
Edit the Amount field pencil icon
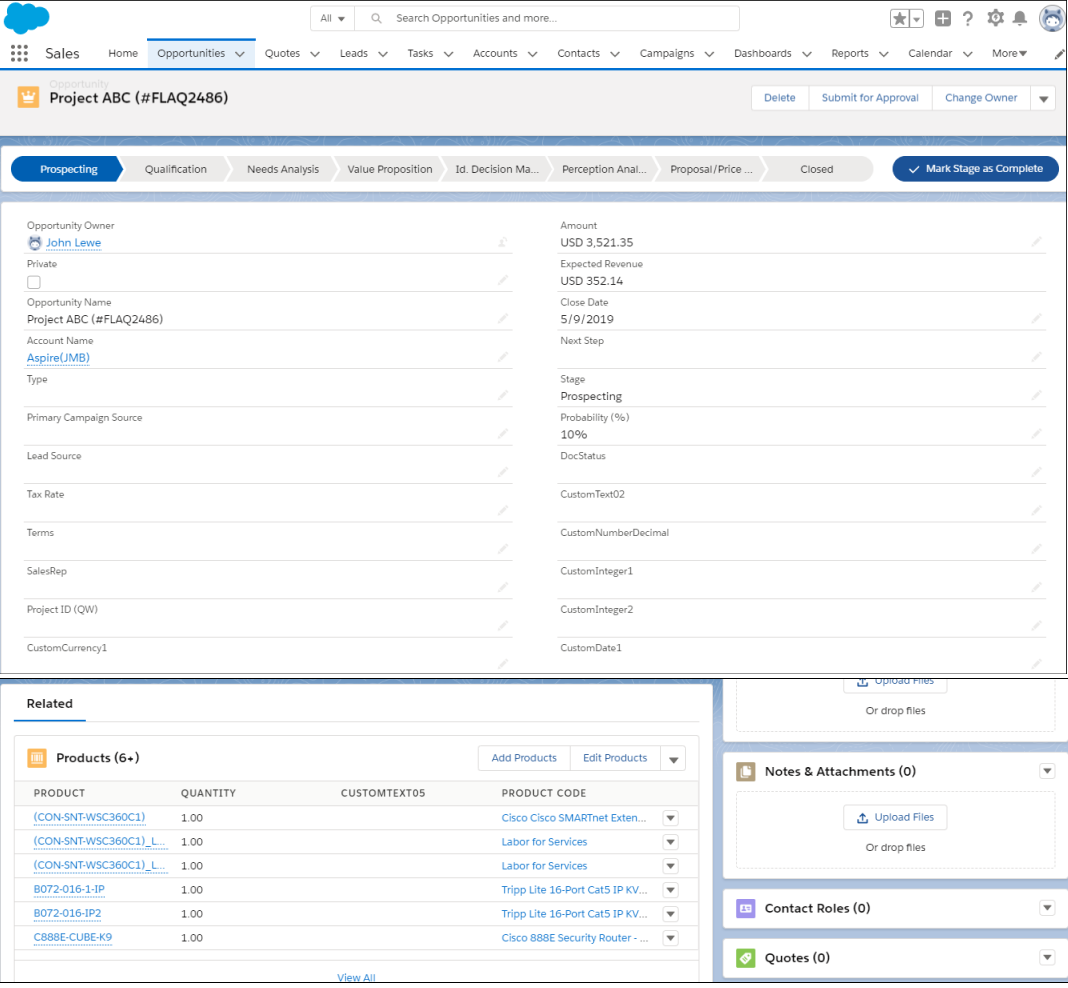click(1037, 242)
